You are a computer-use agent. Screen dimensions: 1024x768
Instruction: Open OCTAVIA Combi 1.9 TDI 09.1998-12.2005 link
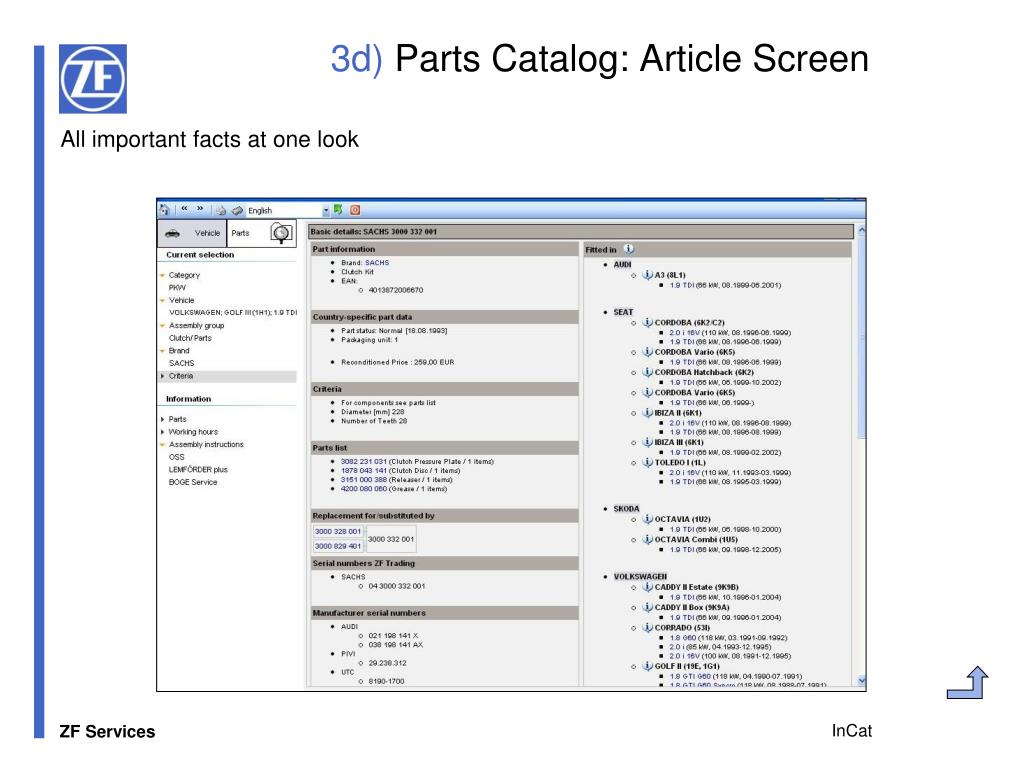725,549
